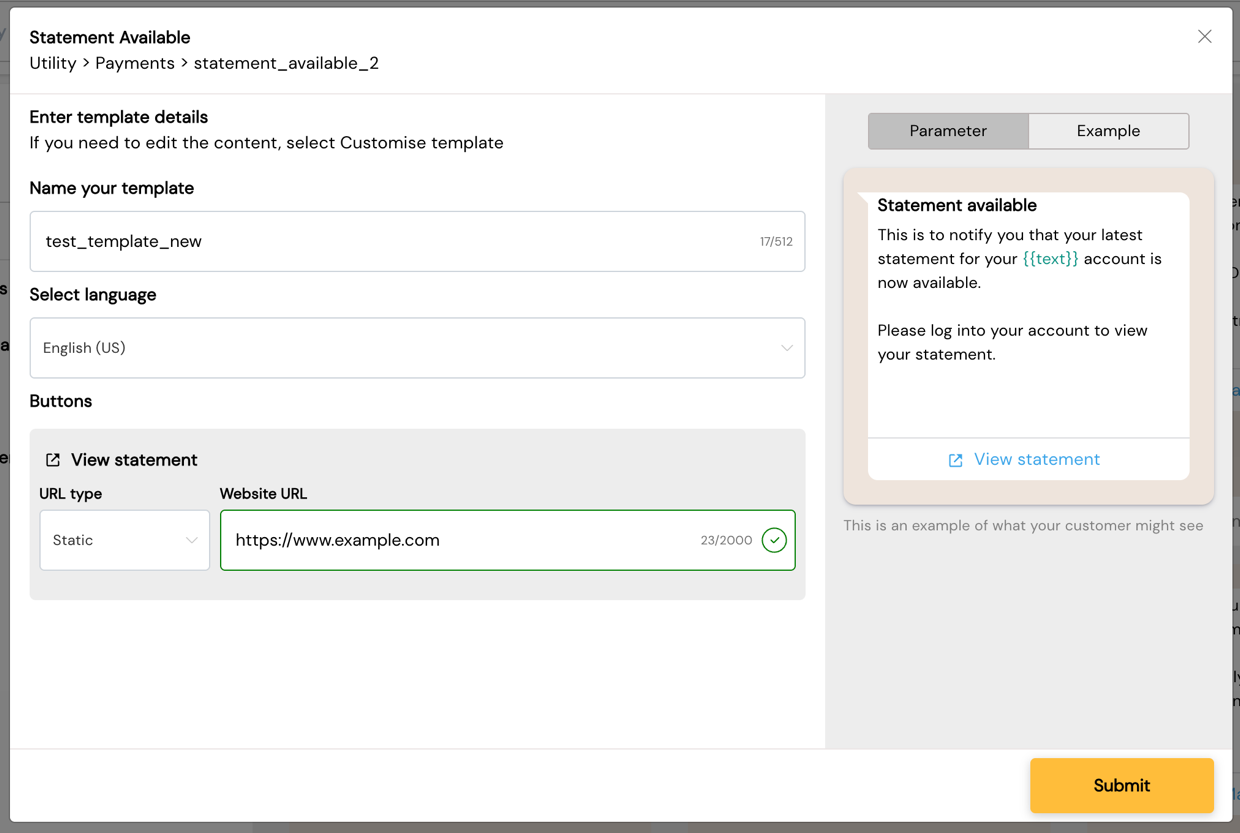The height and width of the screenshot is (833, 1240).
Task: Click the Buttons section label
Action: click(61, 401)
